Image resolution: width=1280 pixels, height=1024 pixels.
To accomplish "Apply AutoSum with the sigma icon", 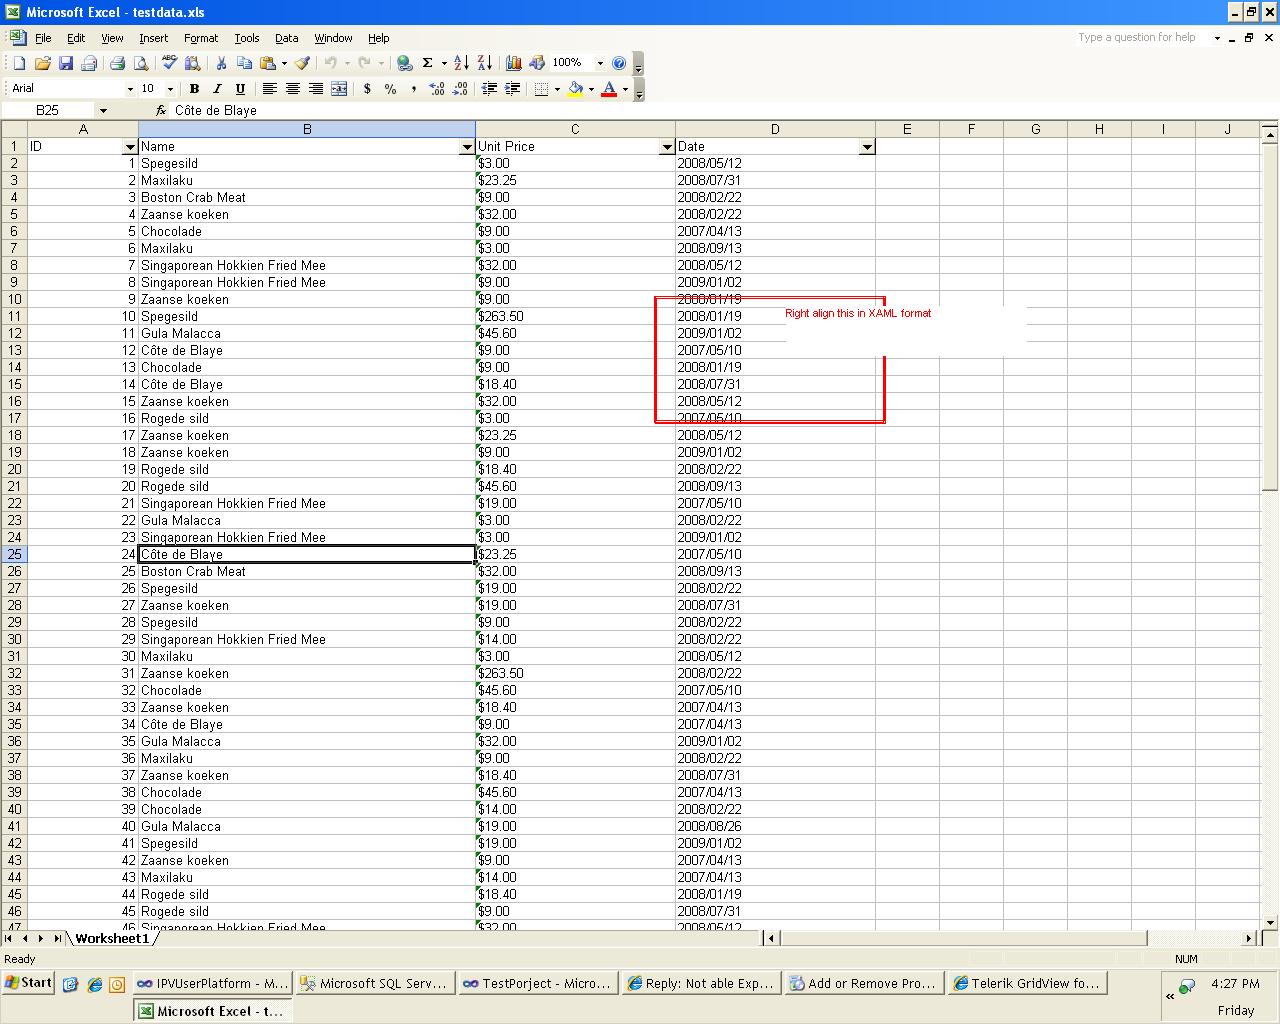I will [427, 63].
